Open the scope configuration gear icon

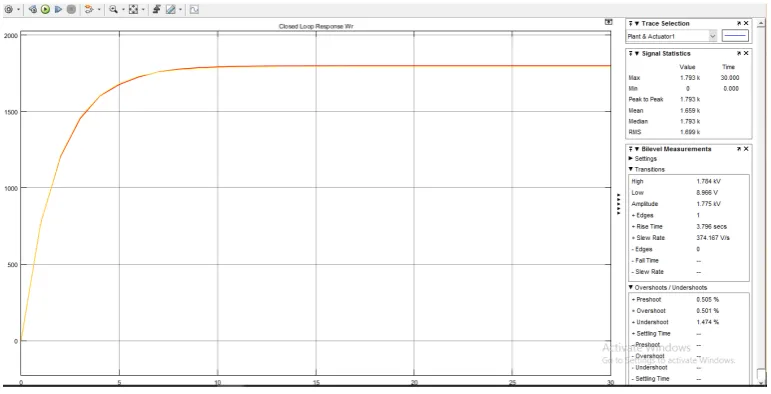click(x=8, y=9)
